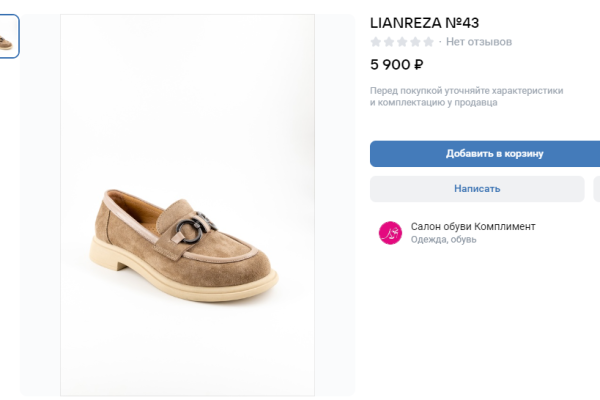Click the second rating star
This screenshot has width=600, height=400.
click(x=389, y=42)
